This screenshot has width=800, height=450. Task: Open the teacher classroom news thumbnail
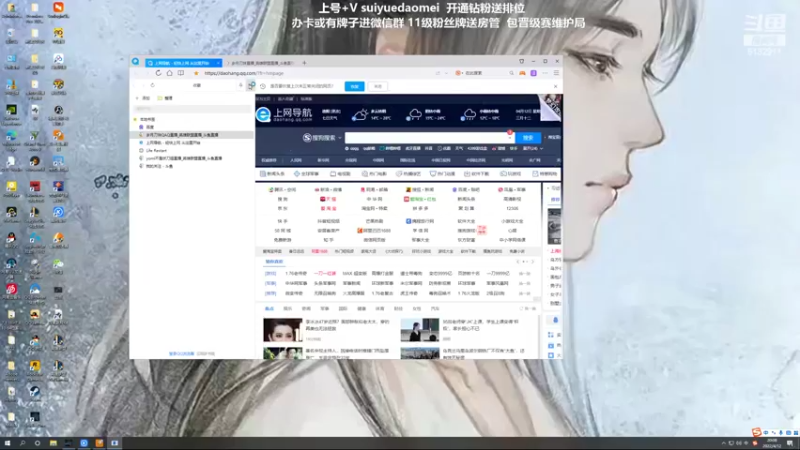click(419, 330)
